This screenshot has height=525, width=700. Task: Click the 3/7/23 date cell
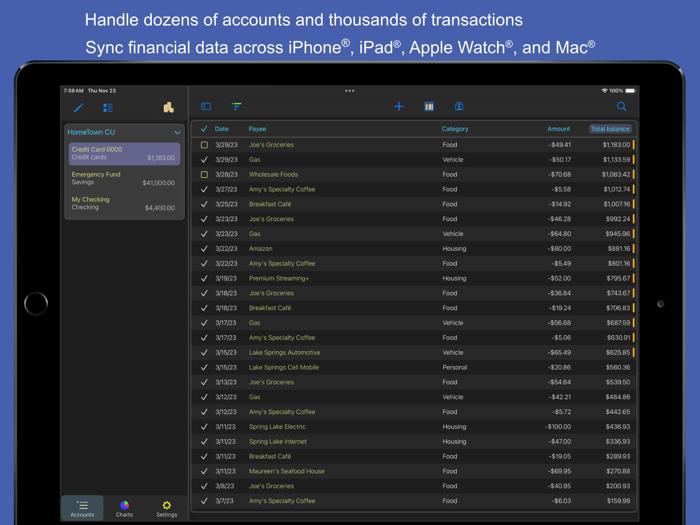pos(224,501)
